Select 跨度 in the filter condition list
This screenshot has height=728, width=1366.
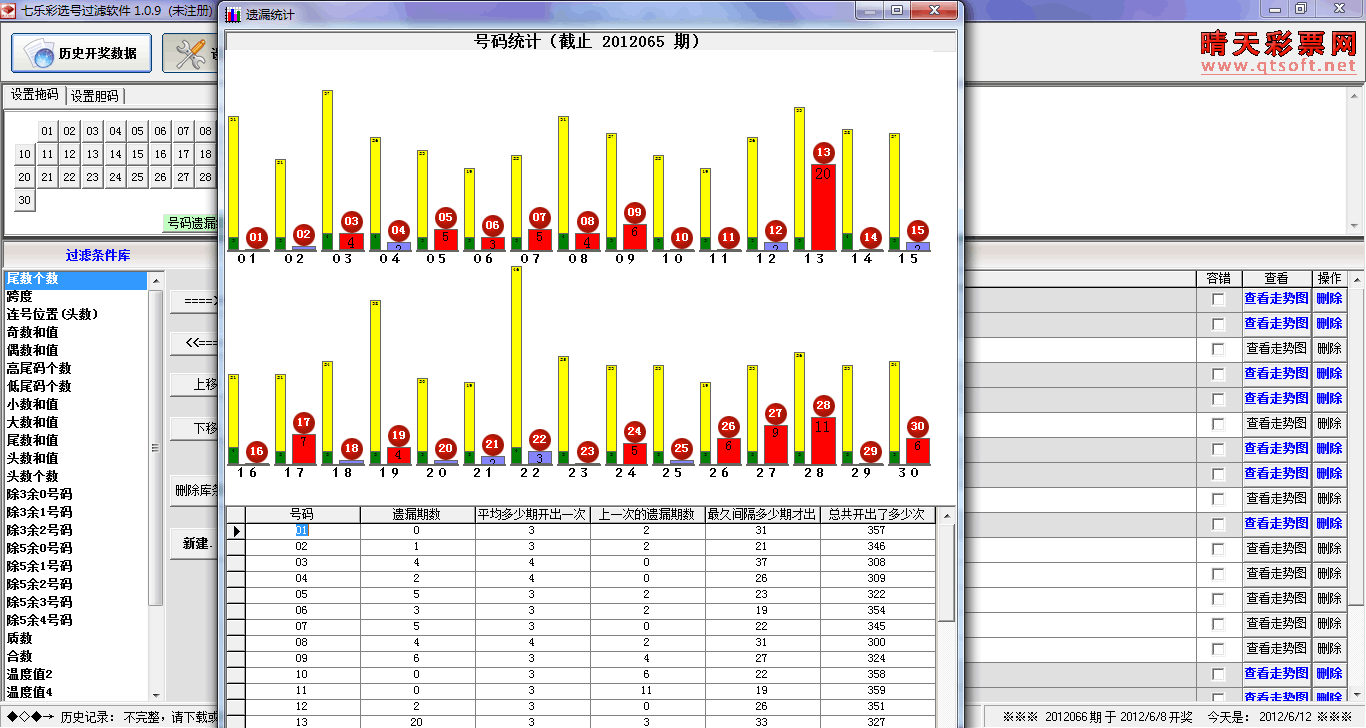(20, 296)
